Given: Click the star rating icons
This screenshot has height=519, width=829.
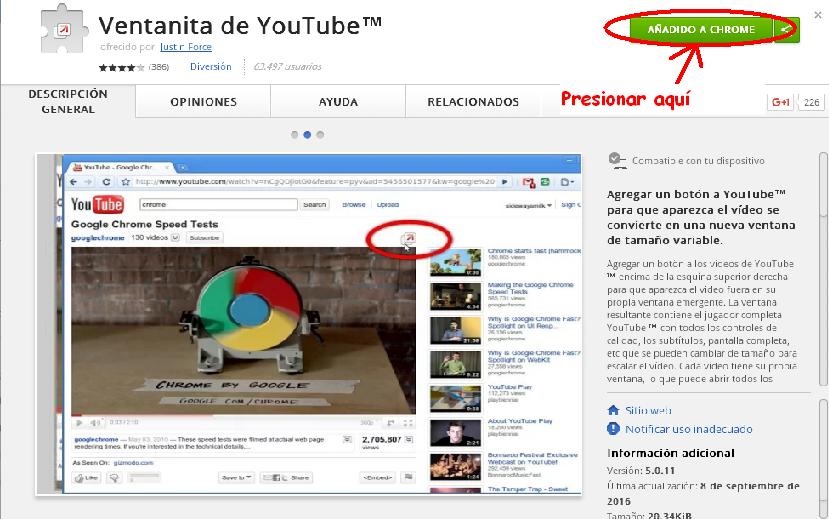Looking at the screenshot, I should (122, 67).
